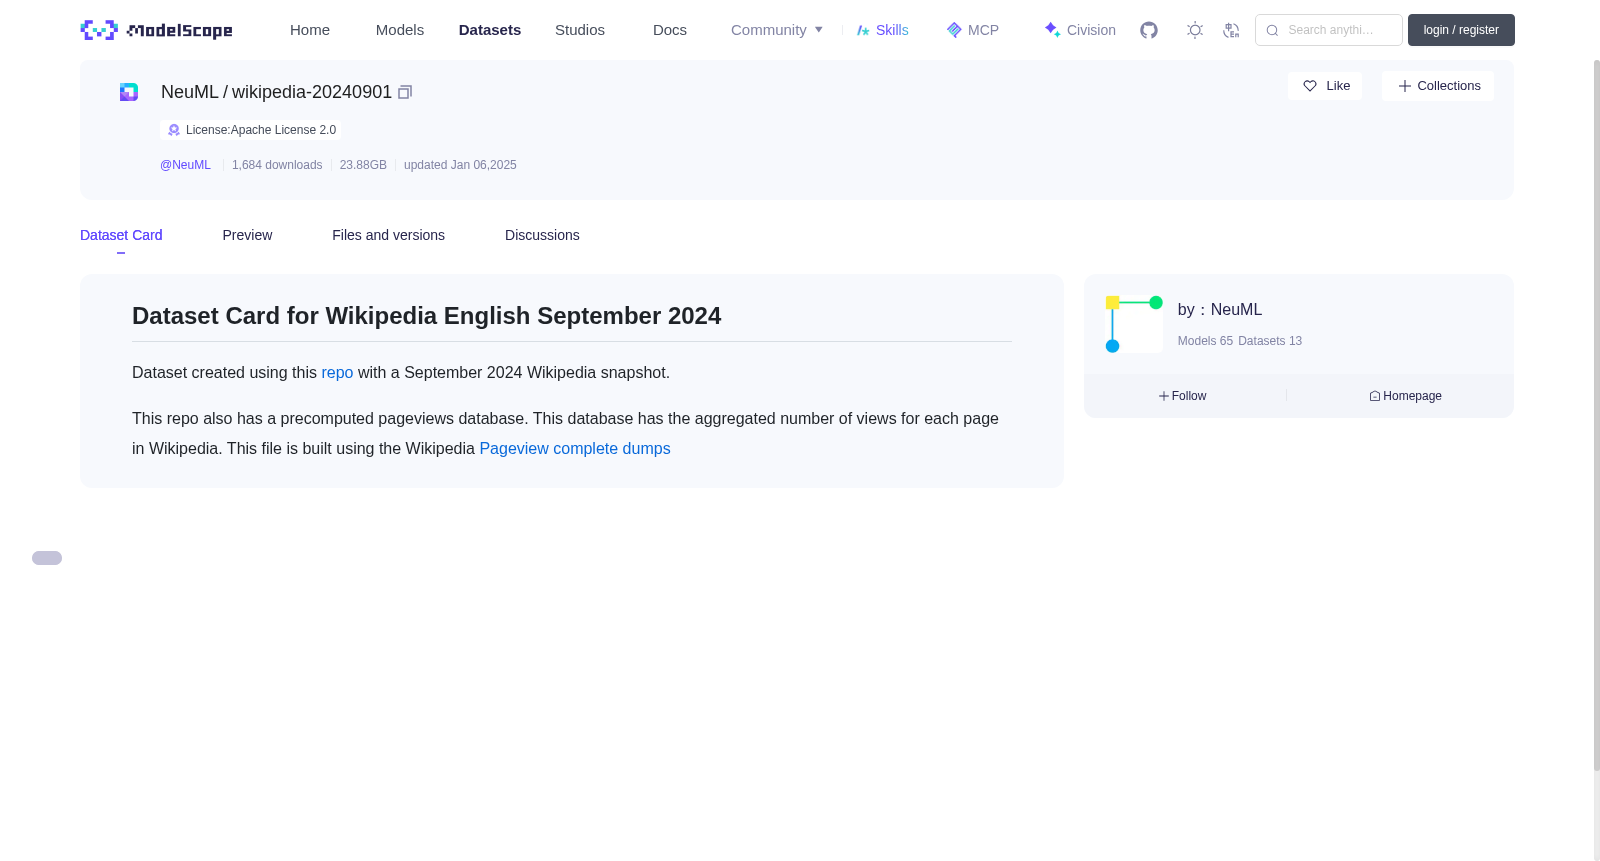Image resolution: width=1600 pixels, height=861 pixels.
Task: Click the Follow plus icon
Action: (1164, 396)
